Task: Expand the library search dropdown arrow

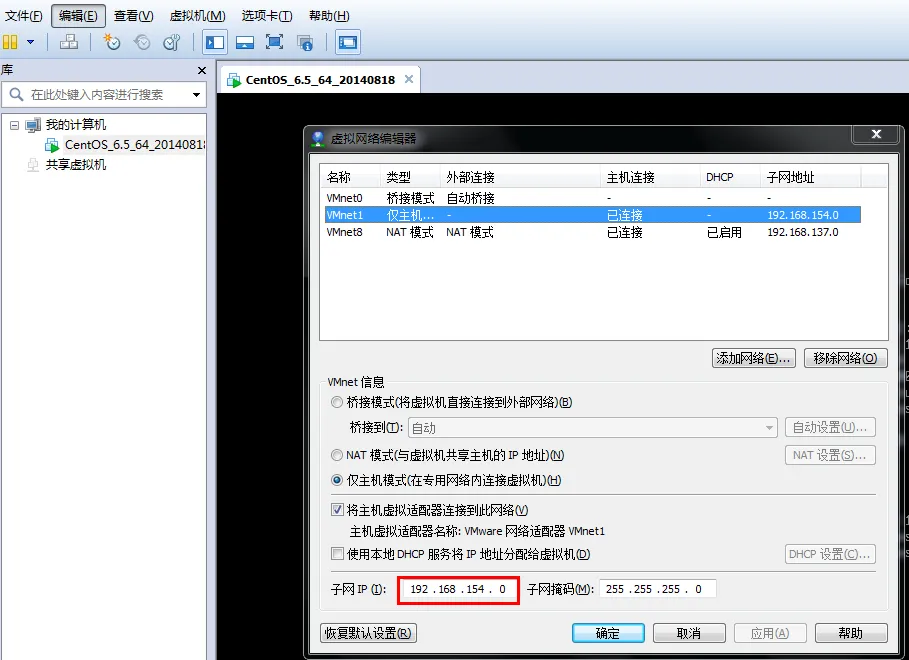Action: coord(197,95)
